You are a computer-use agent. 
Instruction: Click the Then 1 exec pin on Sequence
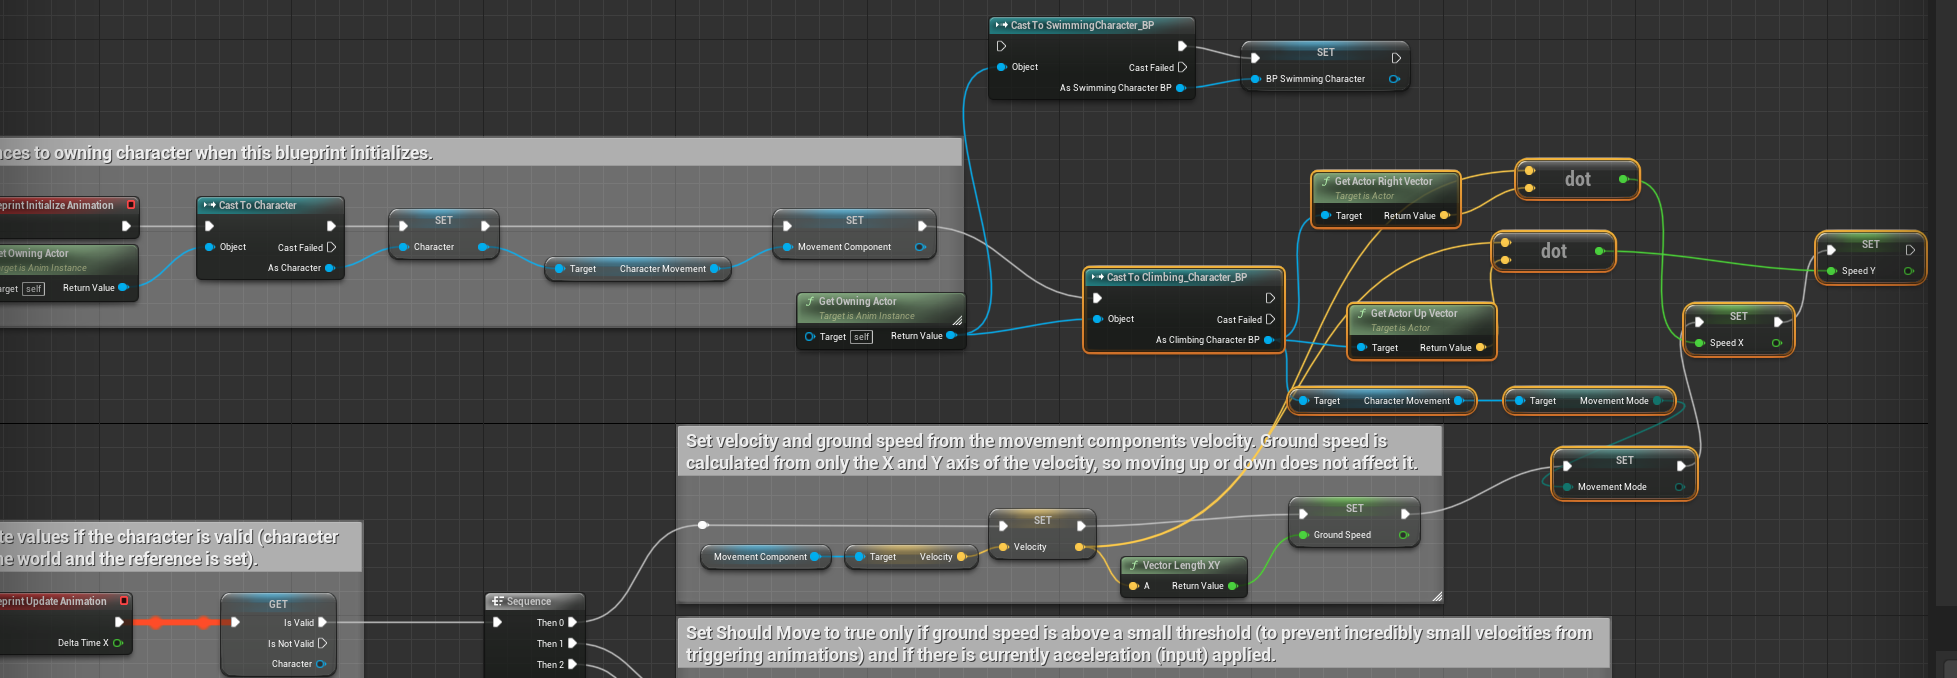click(573, 643)
